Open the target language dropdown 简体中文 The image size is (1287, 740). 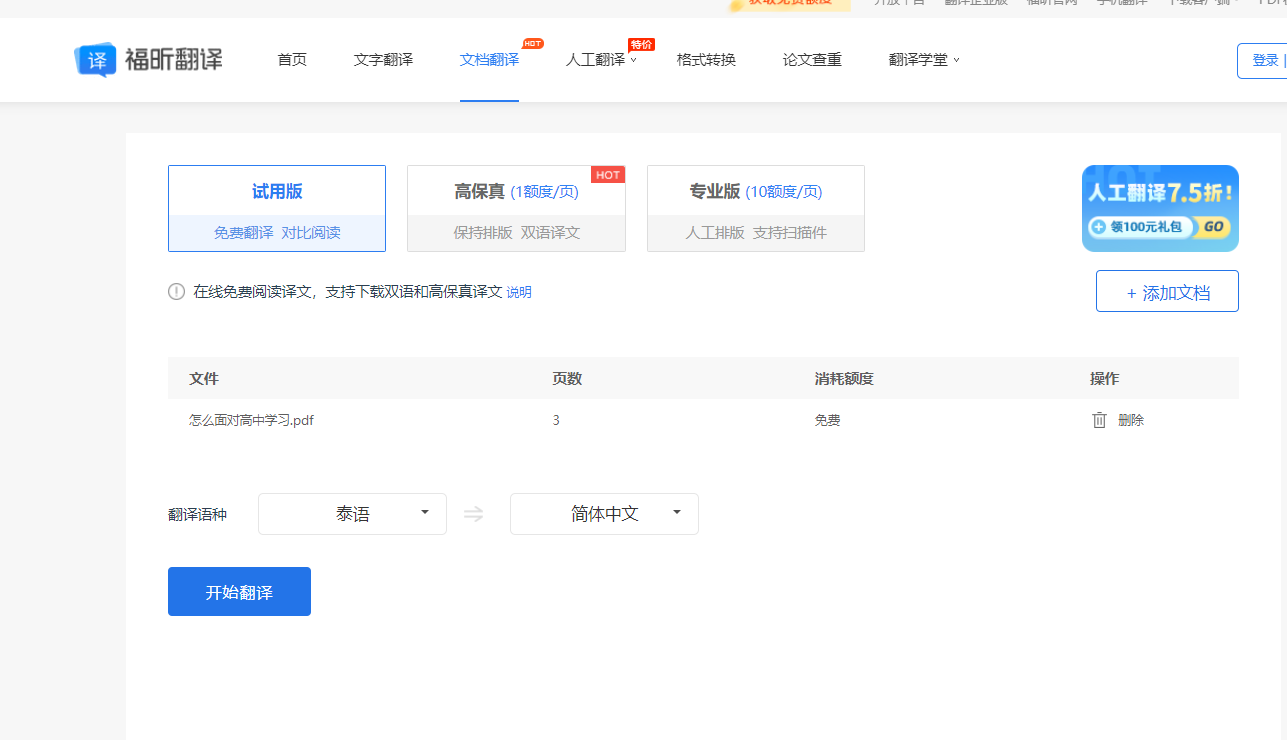604,514
